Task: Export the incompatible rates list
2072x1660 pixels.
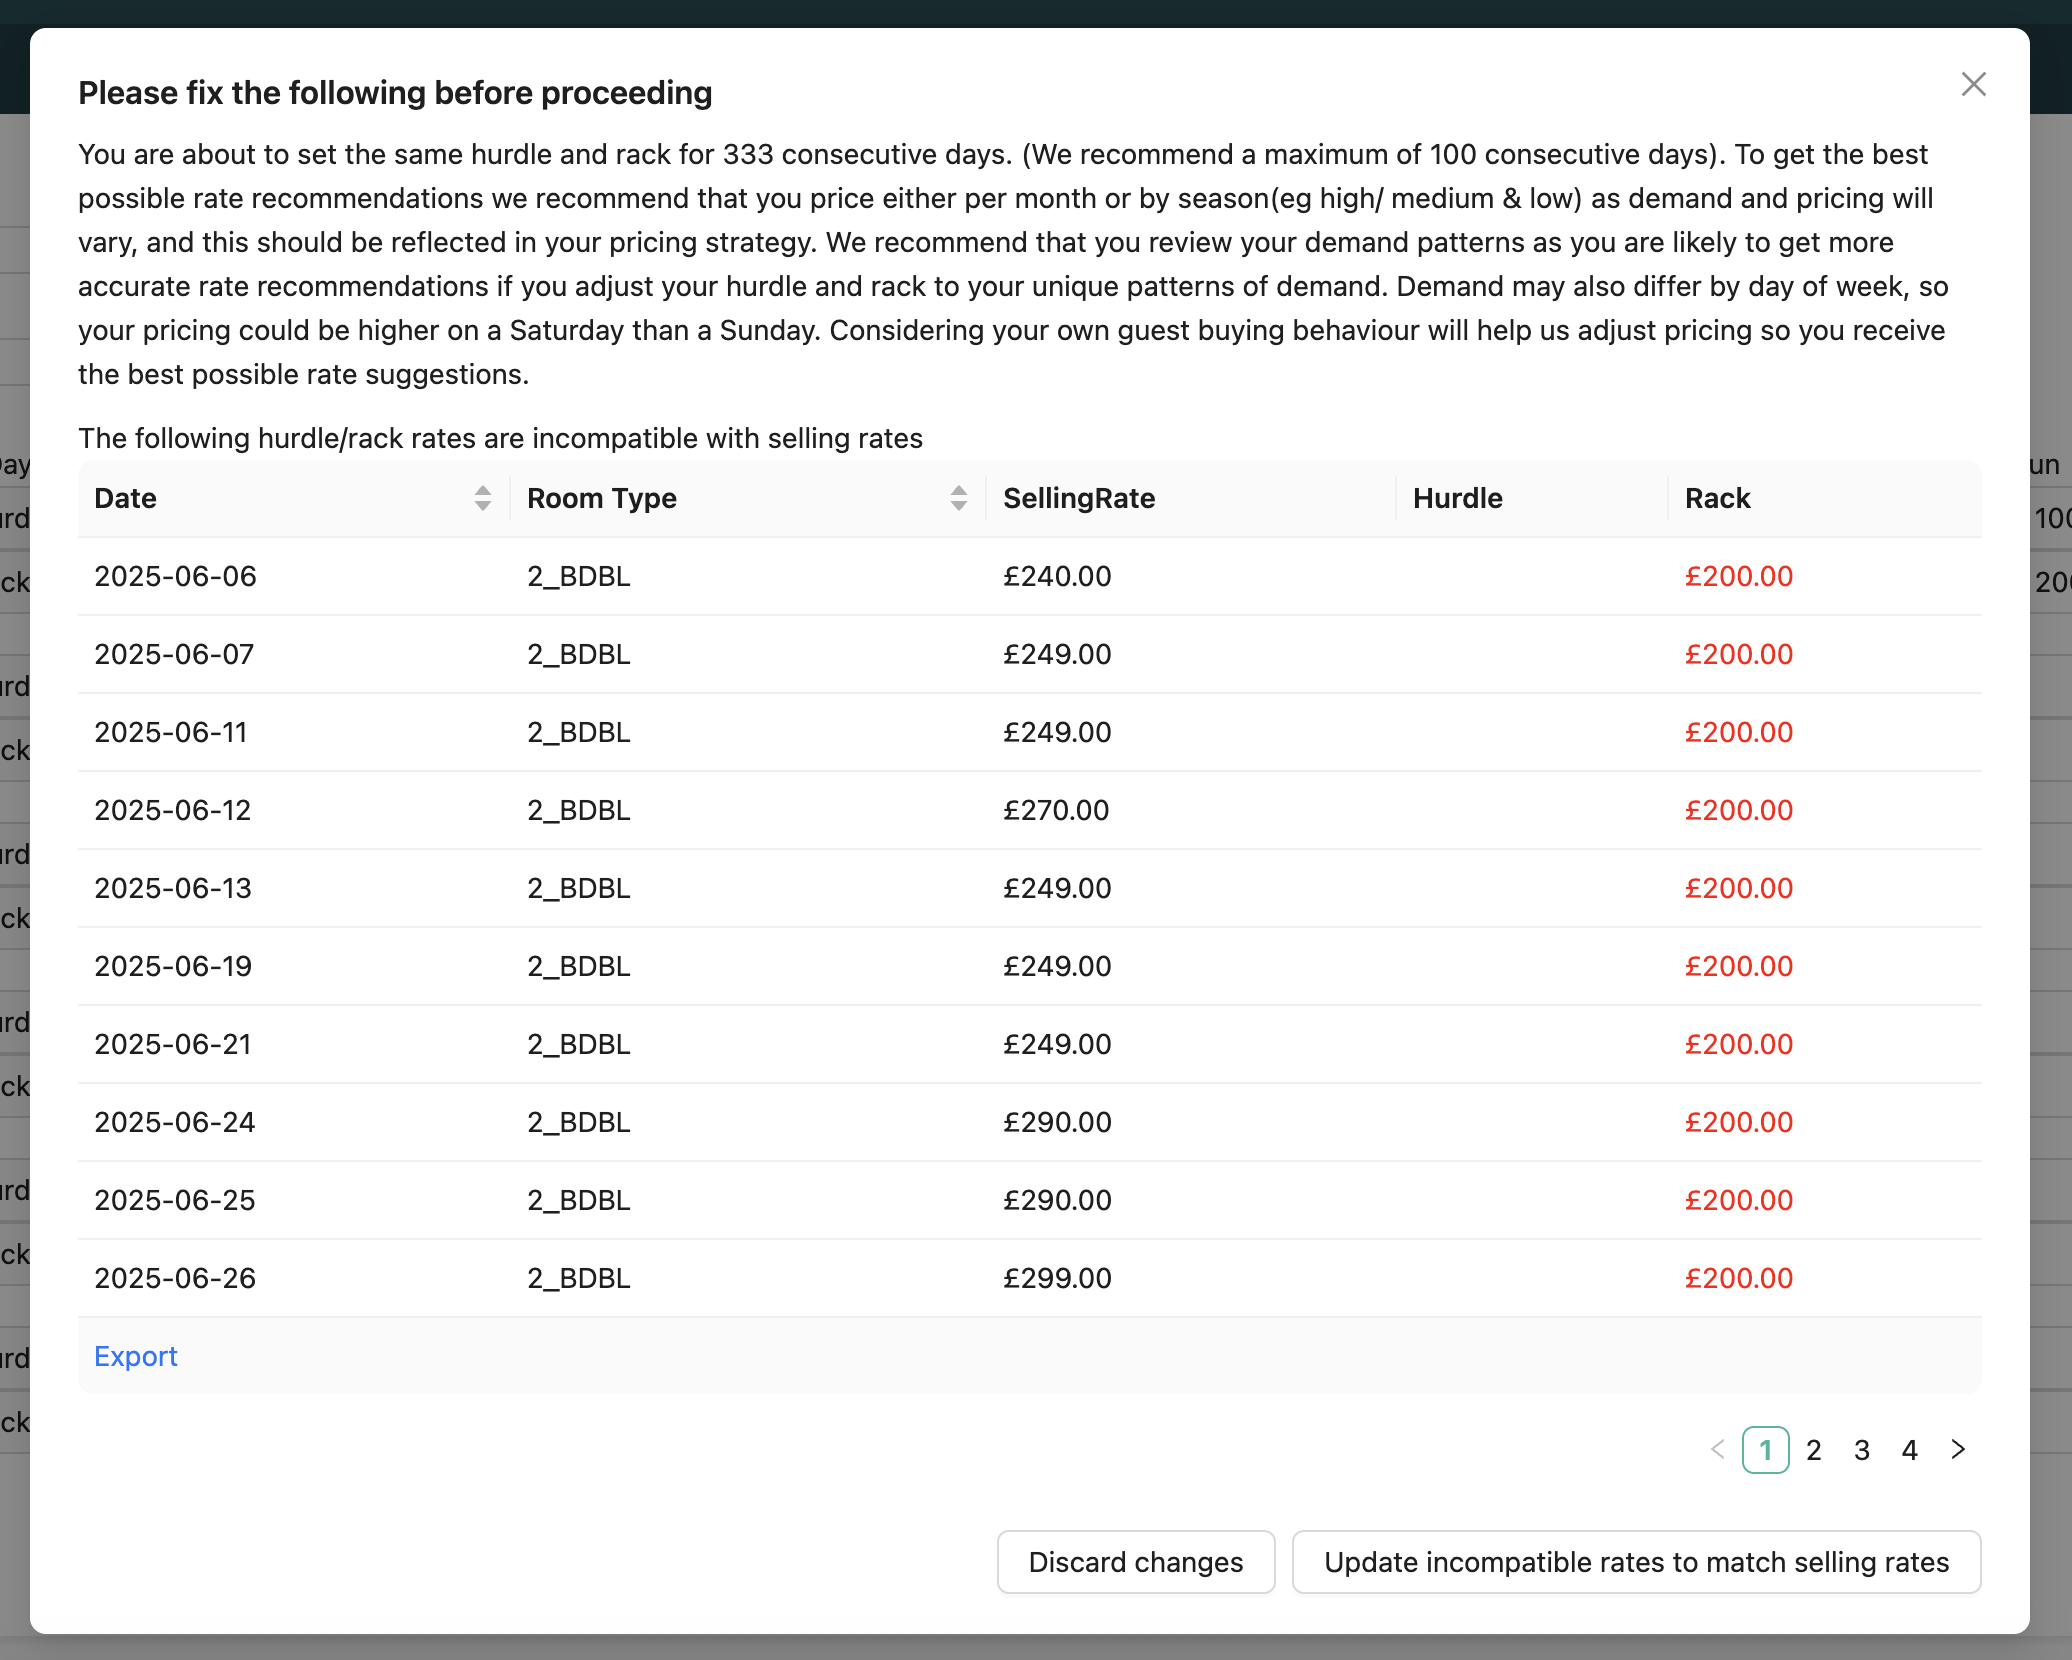Action: [x=136, y=1356]
